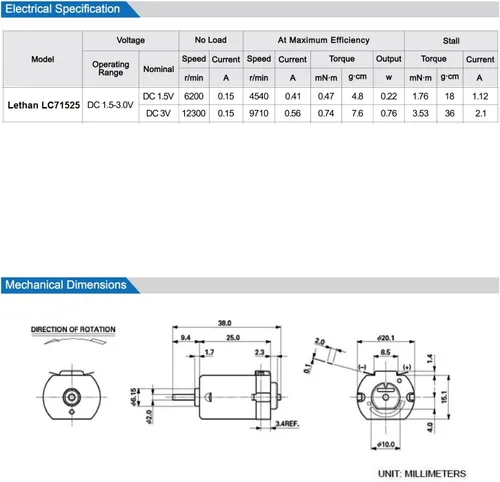Screen dimensions: 500x482
Task: Click the no-load speed value '6200'
Action: click(x=194, y=96)
